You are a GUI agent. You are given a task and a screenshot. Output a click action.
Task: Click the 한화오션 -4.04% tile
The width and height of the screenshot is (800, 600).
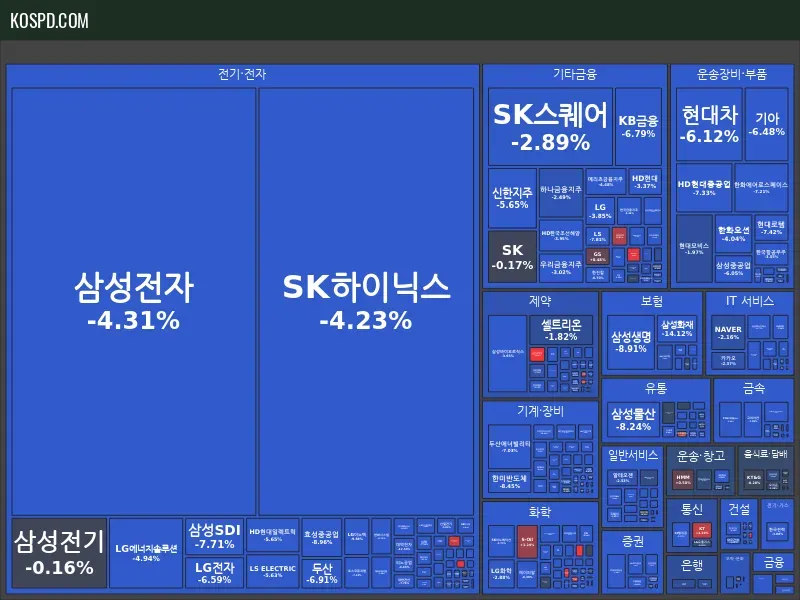[733, 234]
